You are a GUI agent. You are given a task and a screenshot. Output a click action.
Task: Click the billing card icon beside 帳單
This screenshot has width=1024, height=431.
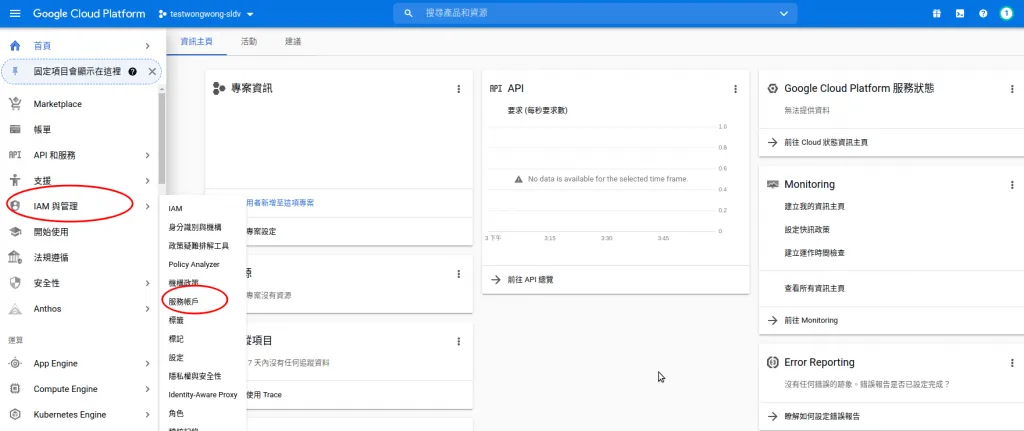(x=15, y=129)
